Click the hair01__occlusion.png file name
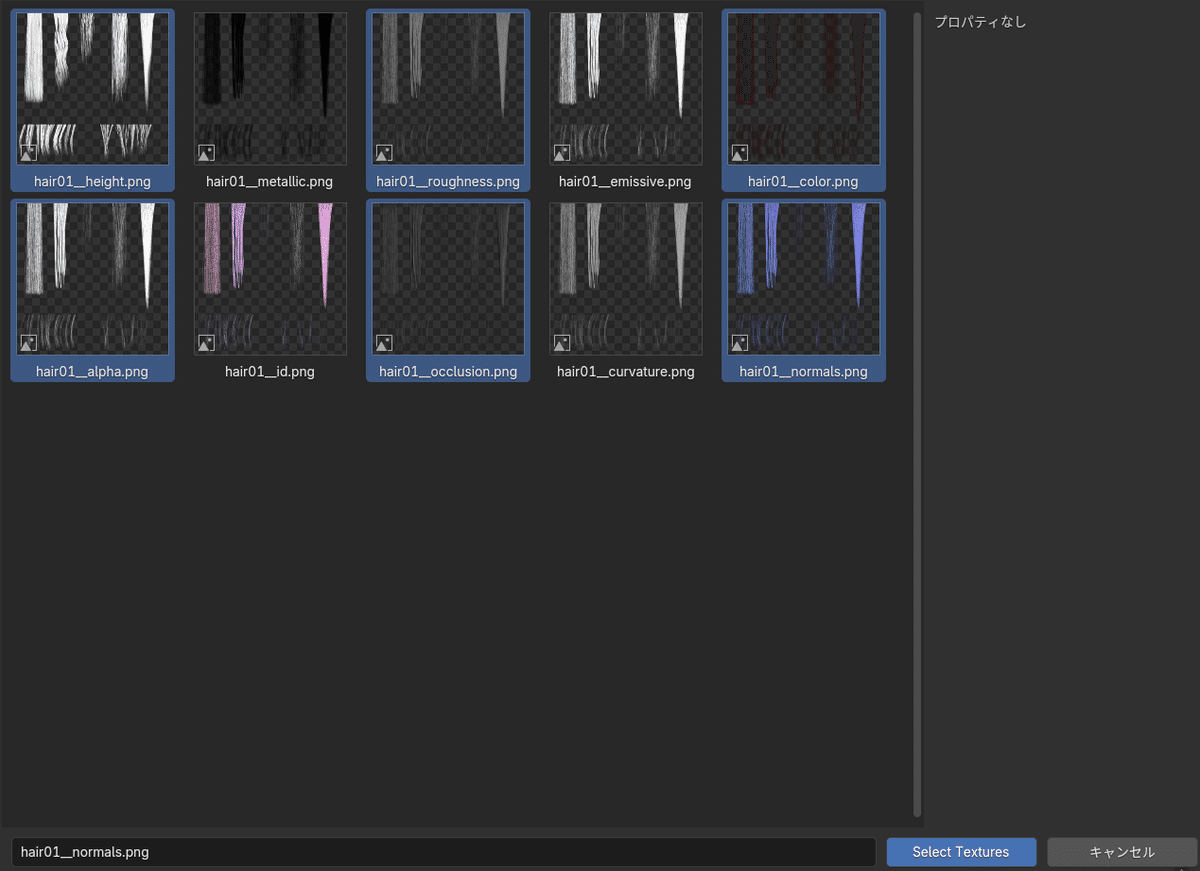Image resolution: width=1200 pixels, height=871 pixels. [448, 372]
